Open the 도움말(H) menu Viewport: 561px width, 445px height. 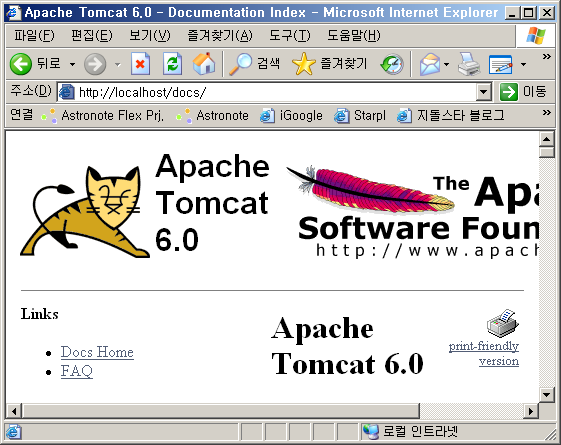click(x=354, y=35)
